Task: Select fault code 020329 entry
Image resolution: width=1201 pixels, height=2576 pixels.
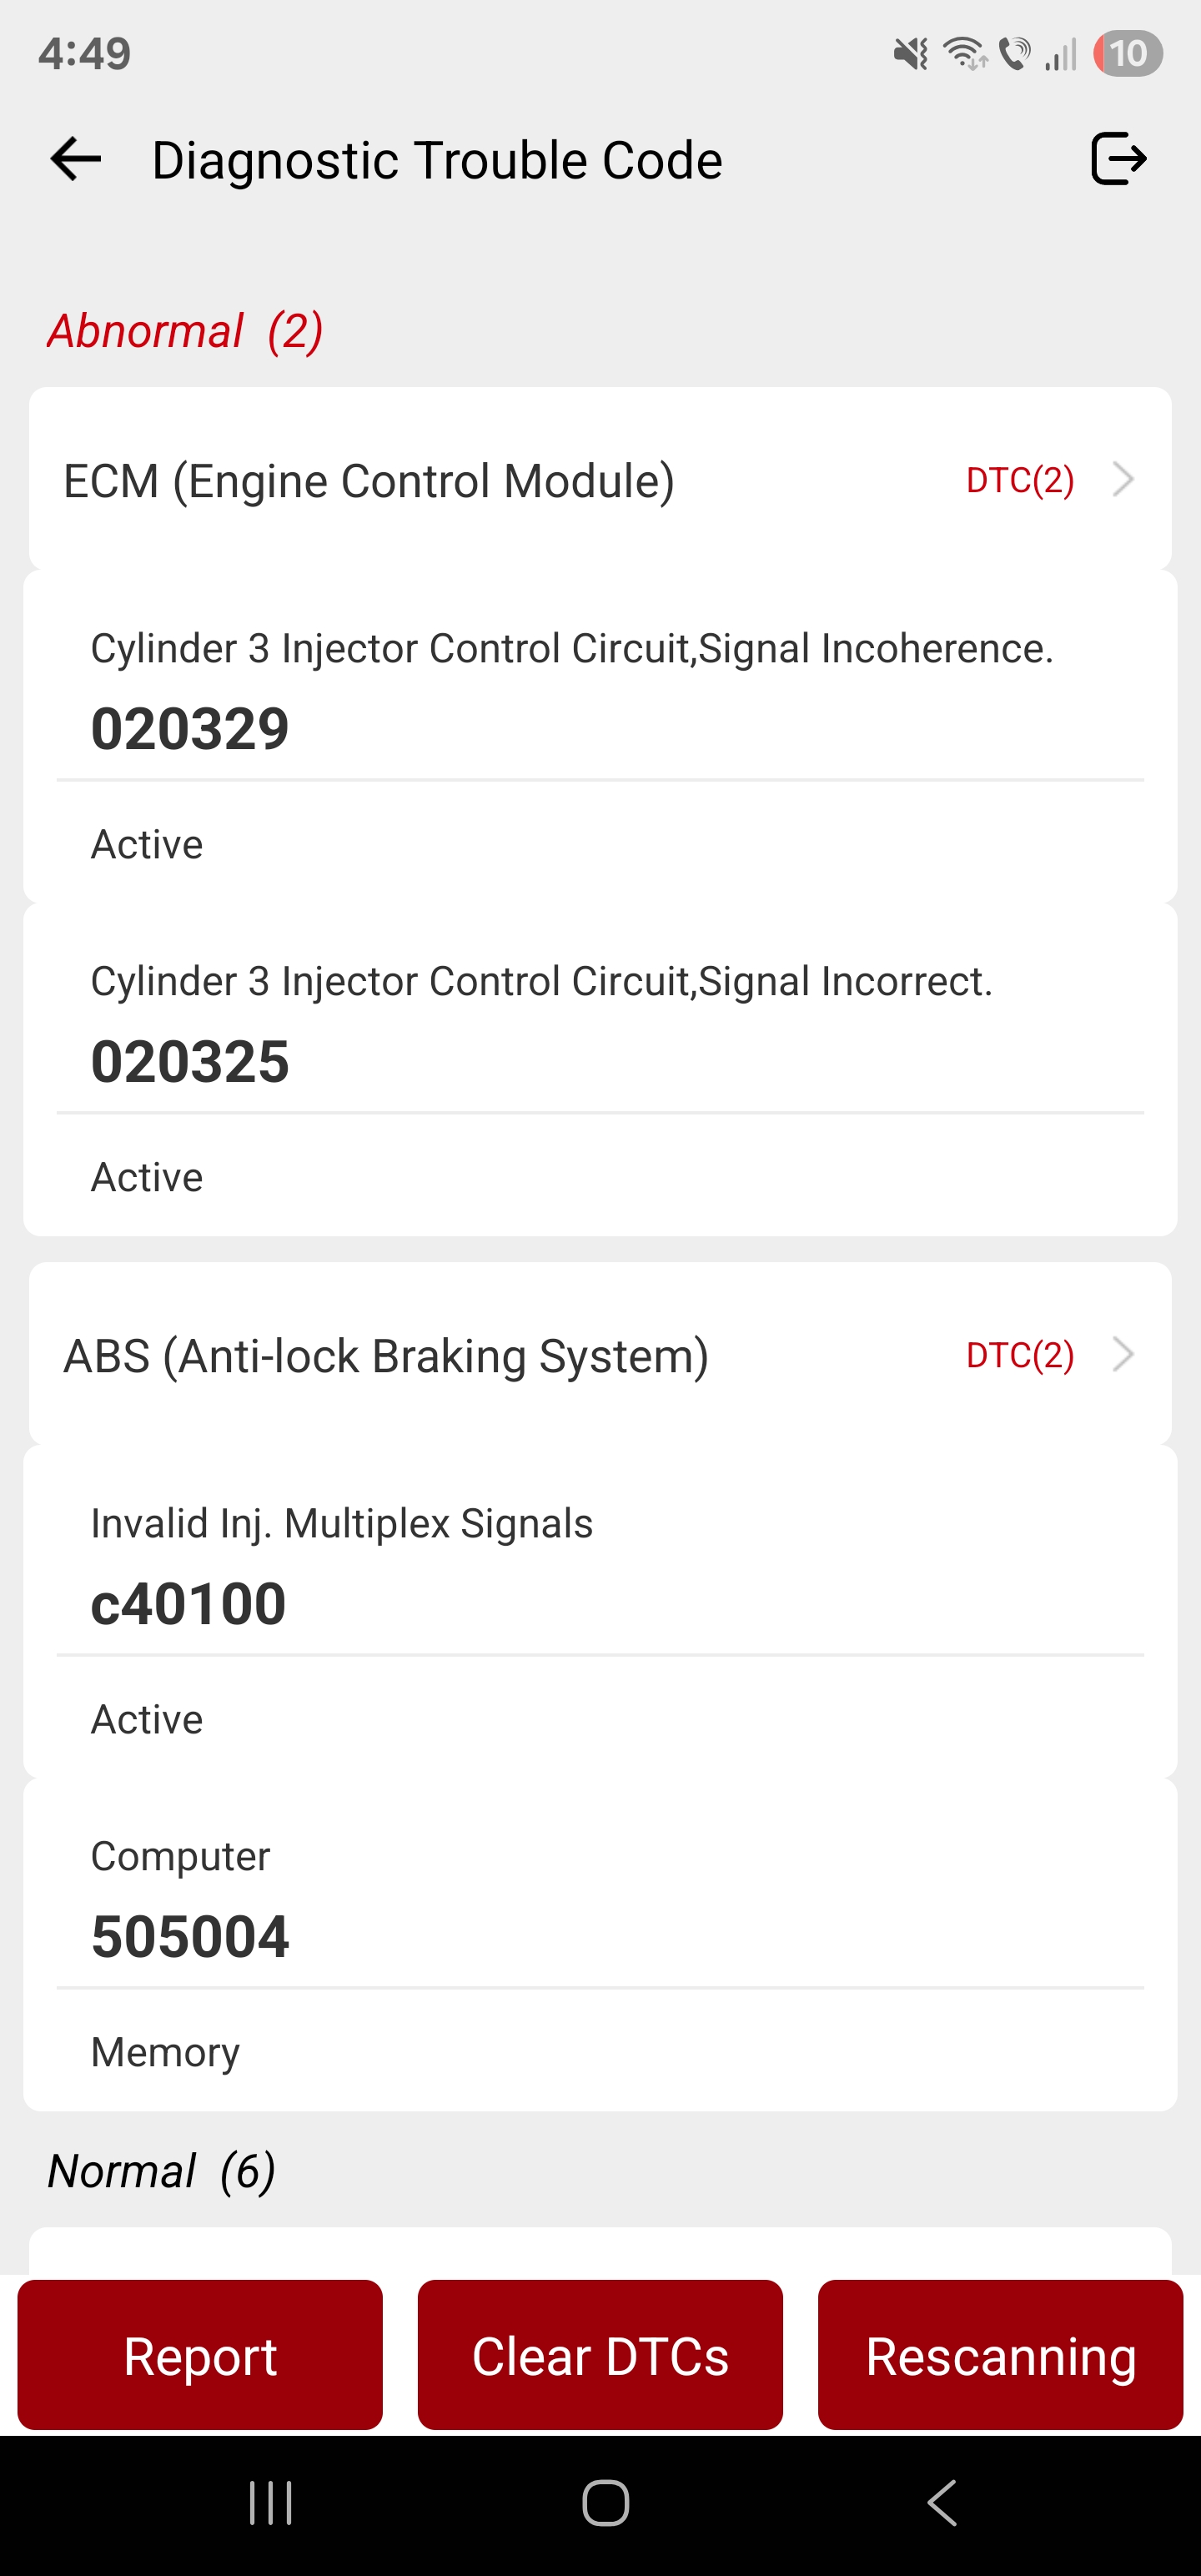Action: click(x=190, y=728)
